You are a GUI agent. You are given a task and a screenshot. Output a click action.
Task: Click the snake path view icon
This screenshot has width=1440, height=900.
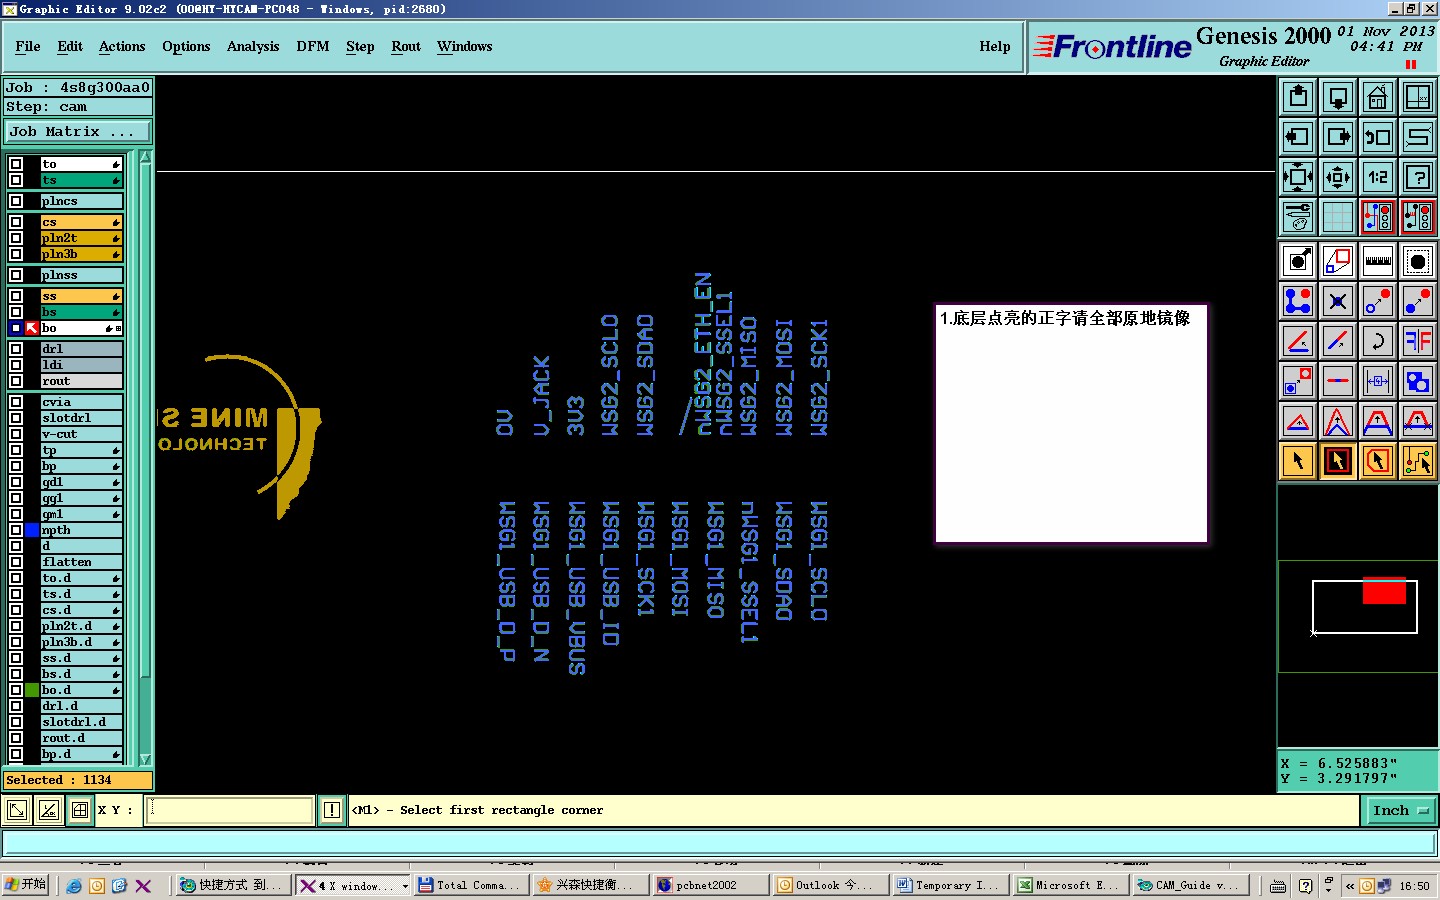click(1418, 137)
